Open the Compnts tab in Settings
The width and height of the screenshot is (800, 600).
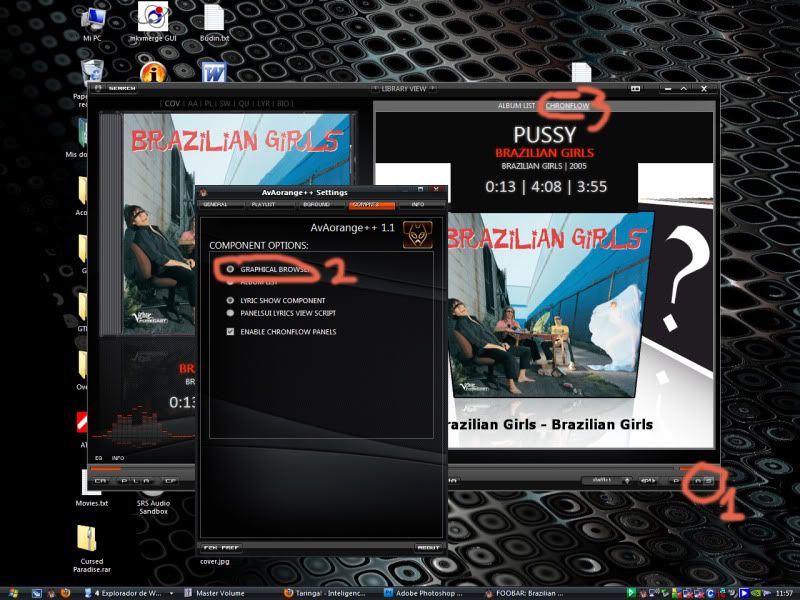(x=372, y=205)
